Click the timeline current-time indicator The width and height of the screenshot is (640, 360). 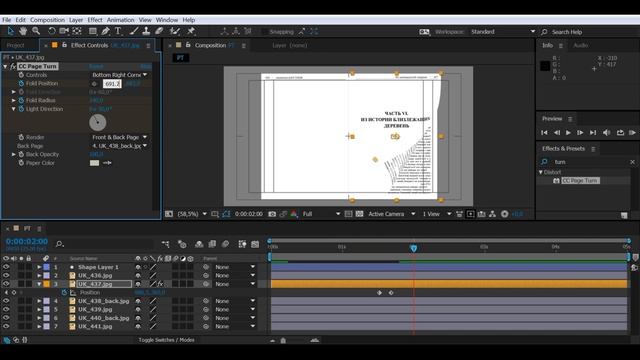[x=413, y=248]
